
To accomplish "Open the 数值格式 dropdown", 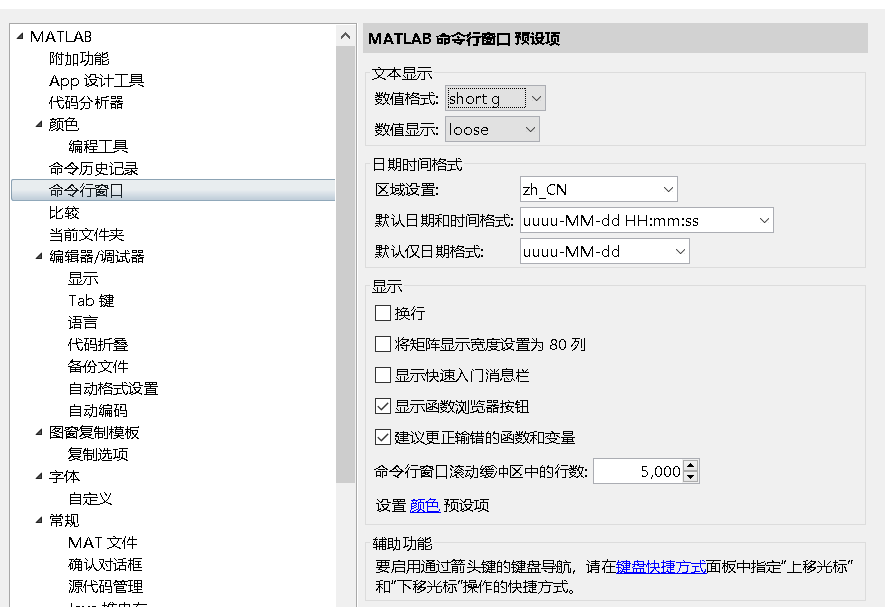I will pos(538,98).
